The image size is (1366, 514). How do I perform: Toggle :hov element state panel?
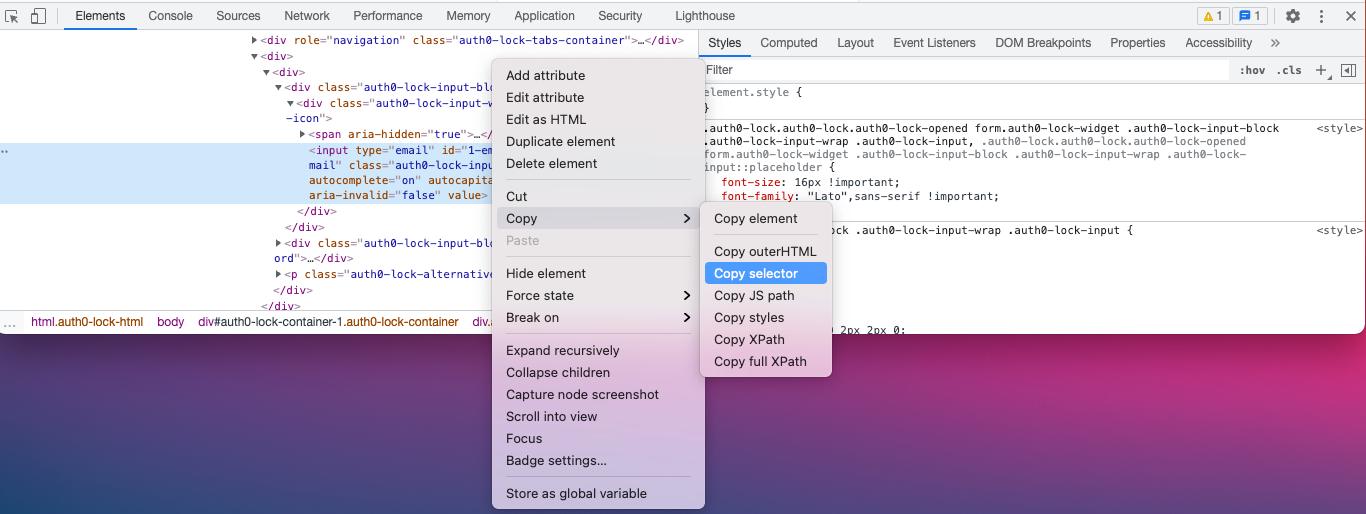(x=1252, y=70)
